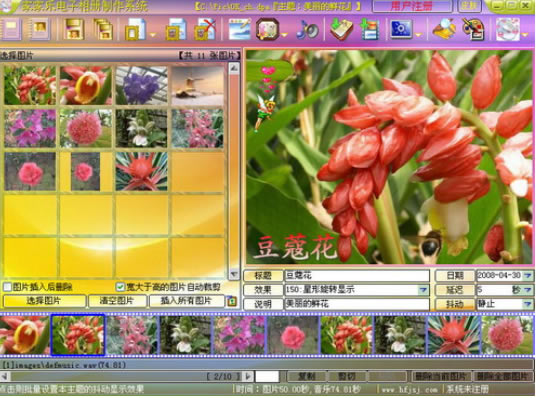The height and width of the screenshot is (398, 536).
Task: Click the 清空图片 button
Action: point(117,301)
